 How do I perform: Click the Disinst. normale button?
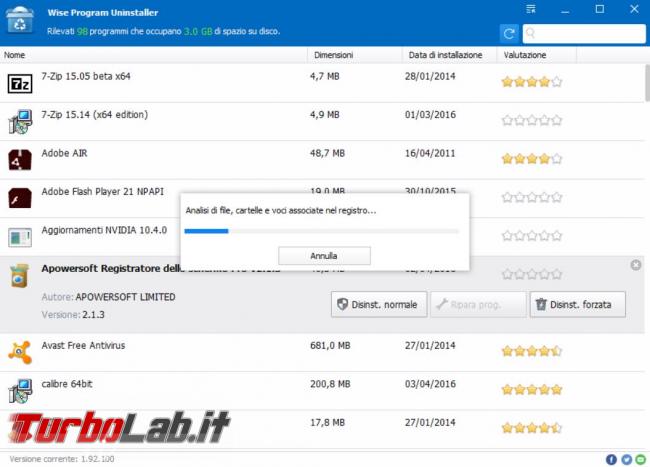pyautogui.click(x=379, y=305)
